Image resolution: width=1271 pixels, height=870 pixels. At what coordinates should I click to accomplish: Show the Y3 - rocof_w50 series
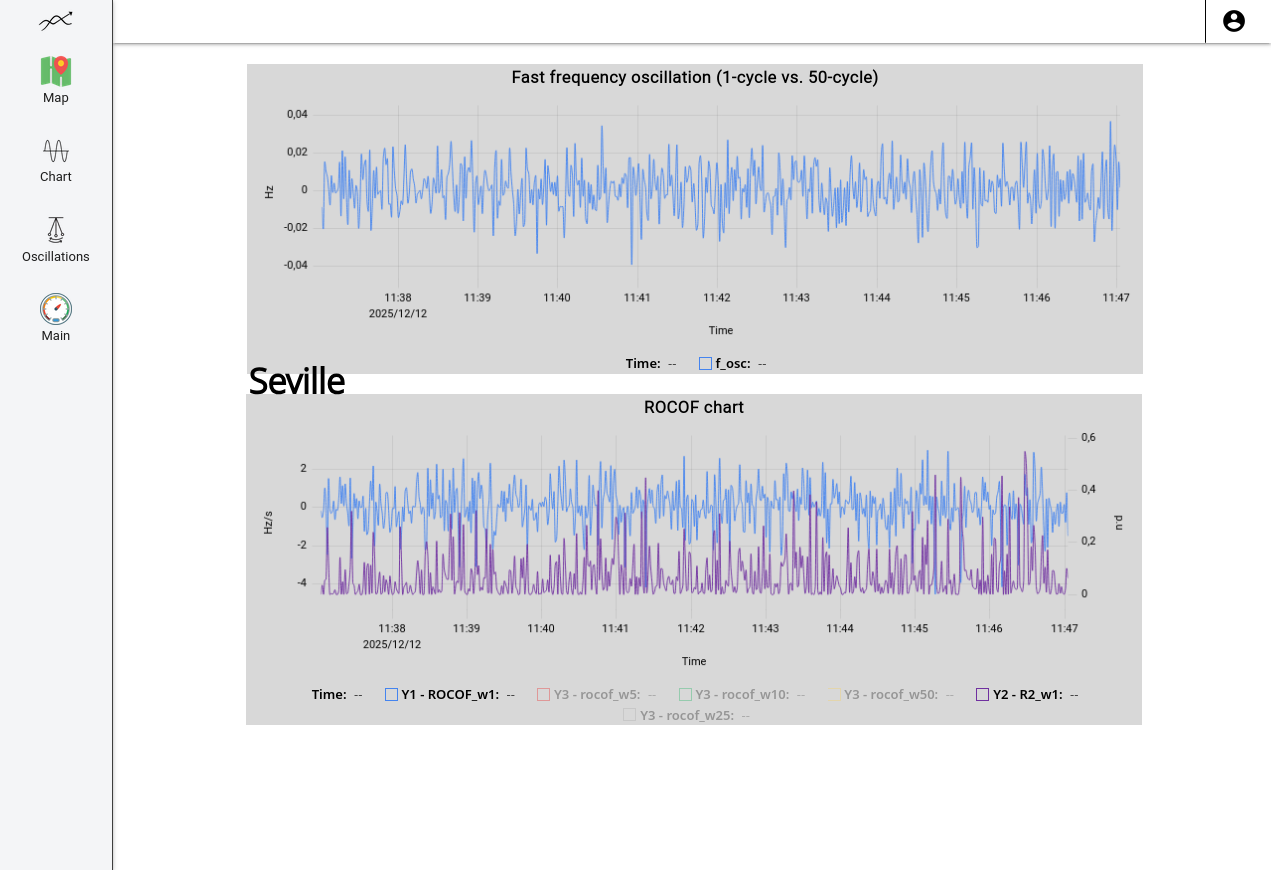click(x=834, y=694)
